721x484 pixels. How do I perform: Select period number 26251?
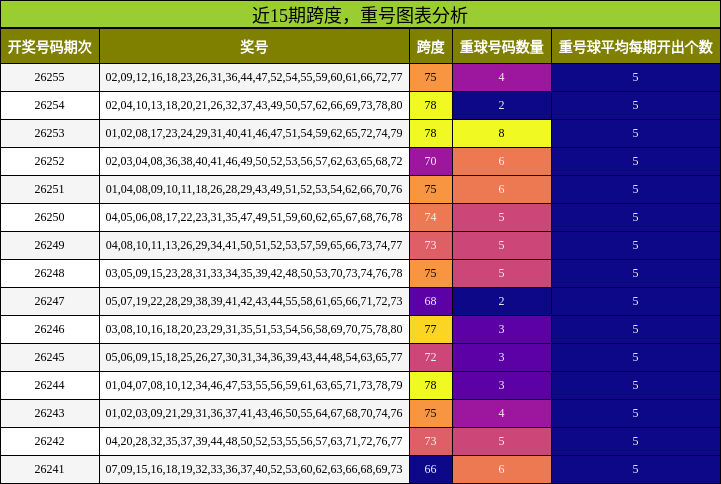click(50, 189)
